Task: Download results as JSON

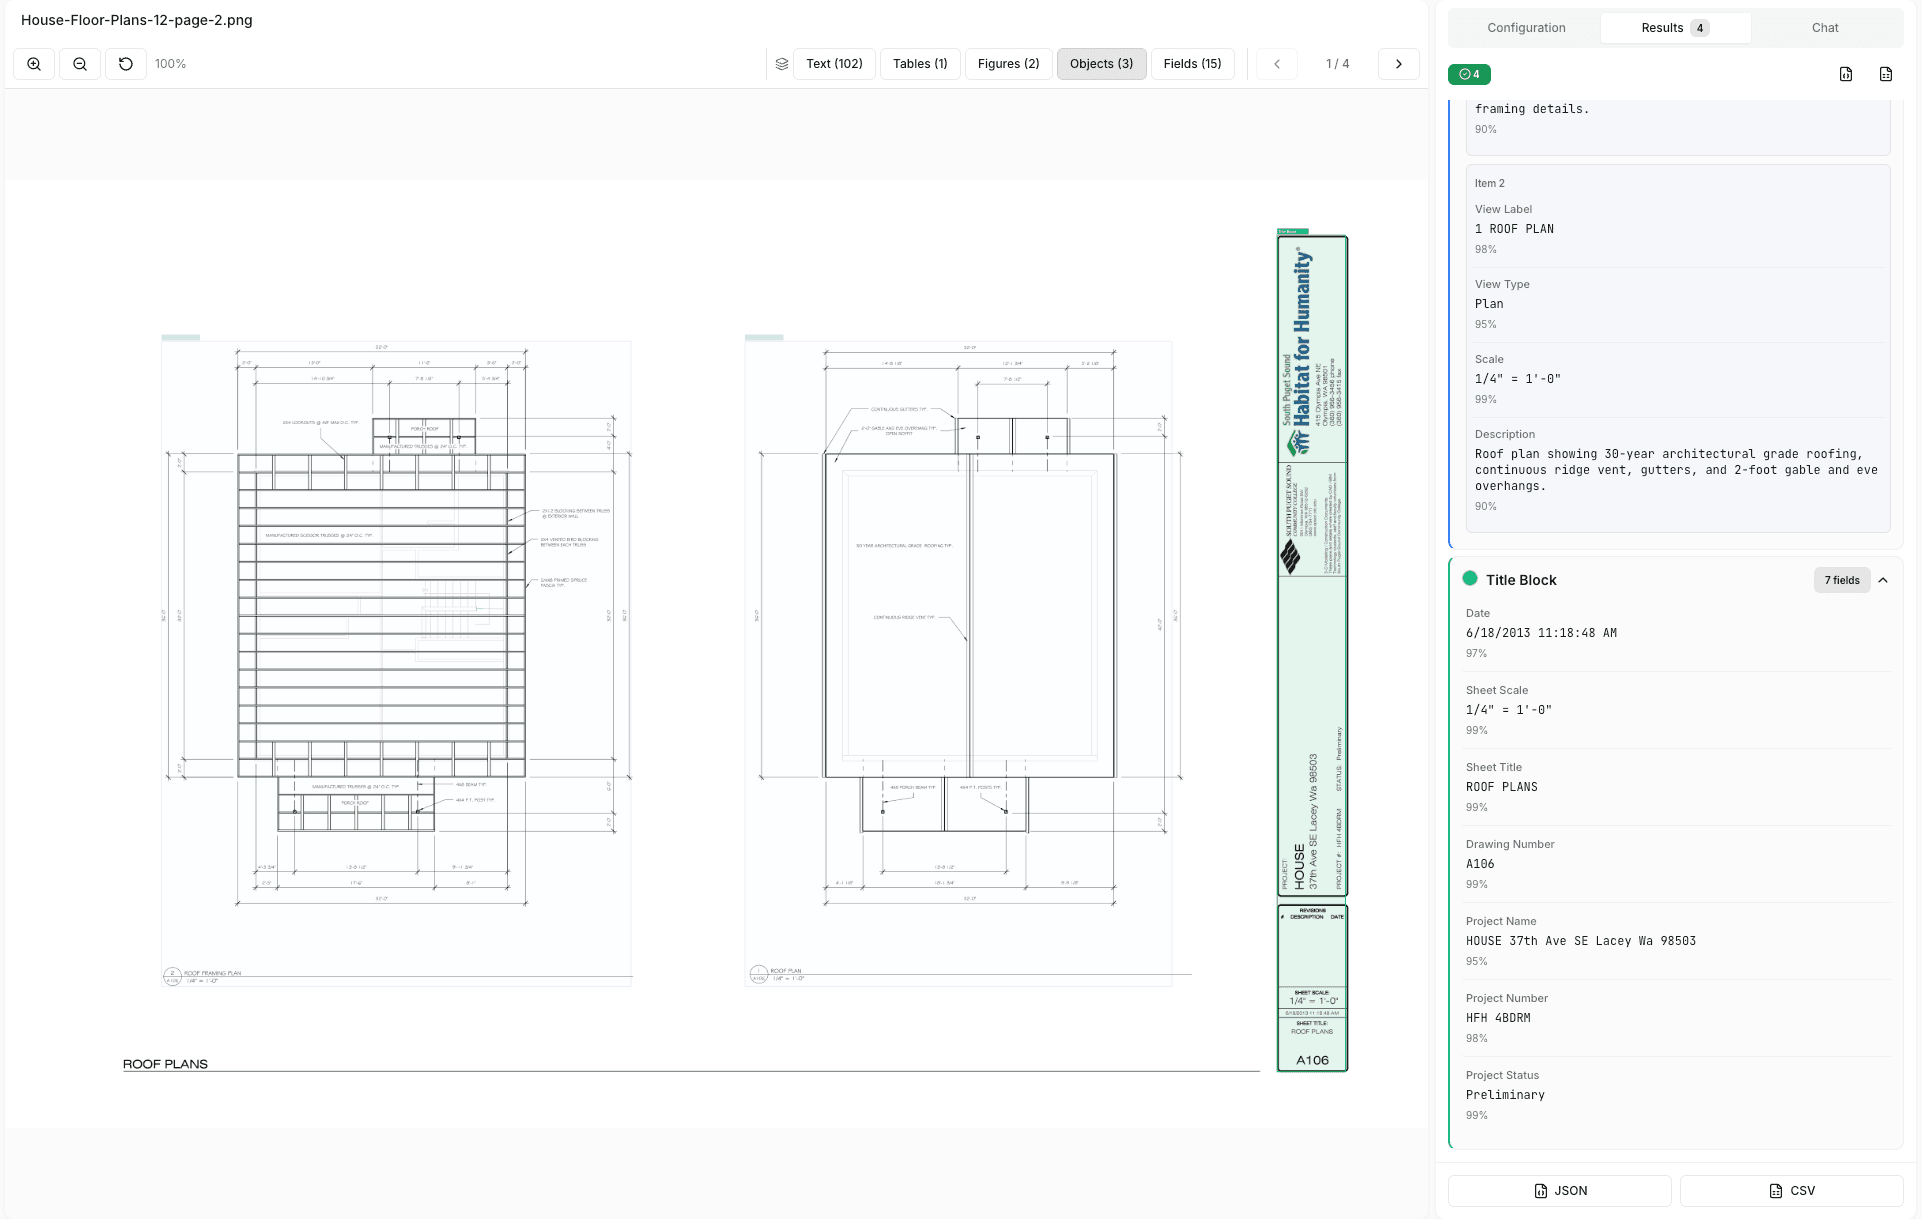Action: pos(1560,1191)
